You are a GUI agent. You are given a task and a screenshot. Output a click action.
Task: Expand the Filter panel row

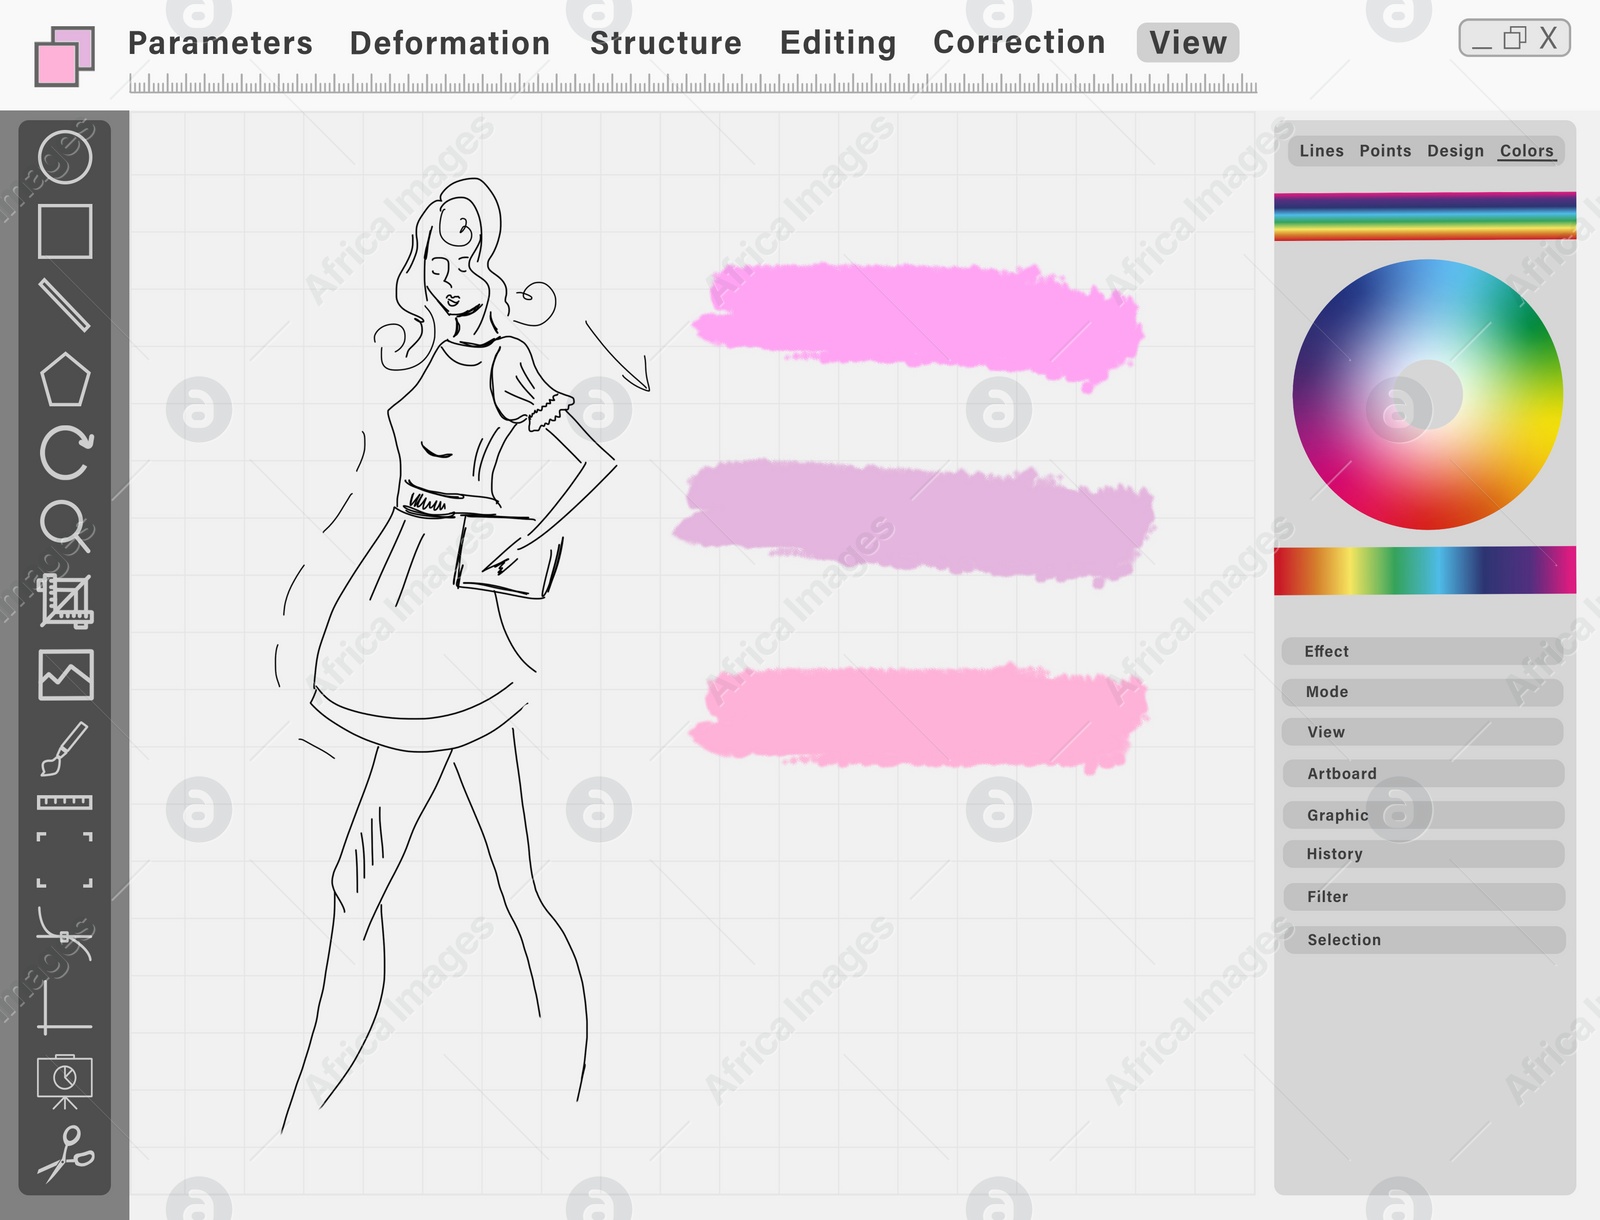pos(1422,897)
